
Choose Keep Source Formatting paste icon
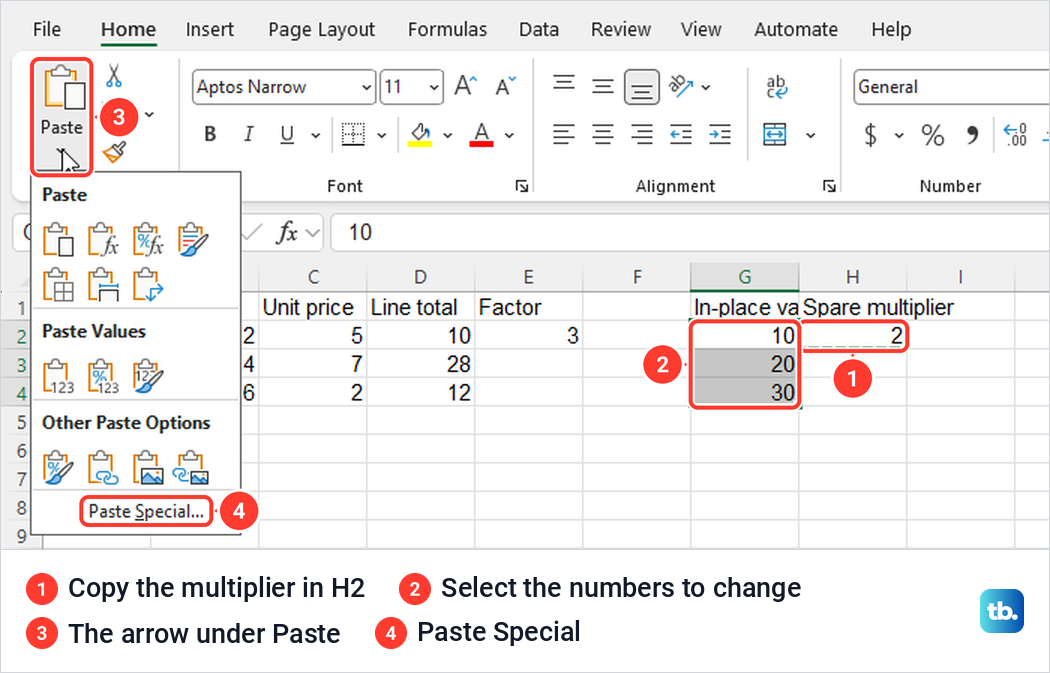pos(193,240)
